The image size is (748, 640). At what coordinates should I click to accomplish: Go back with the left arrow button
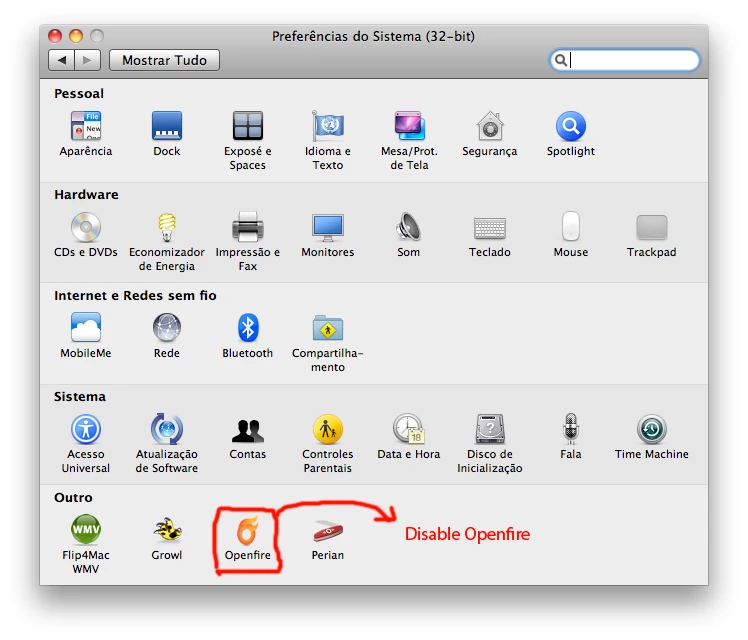click(x=61, y=60)
